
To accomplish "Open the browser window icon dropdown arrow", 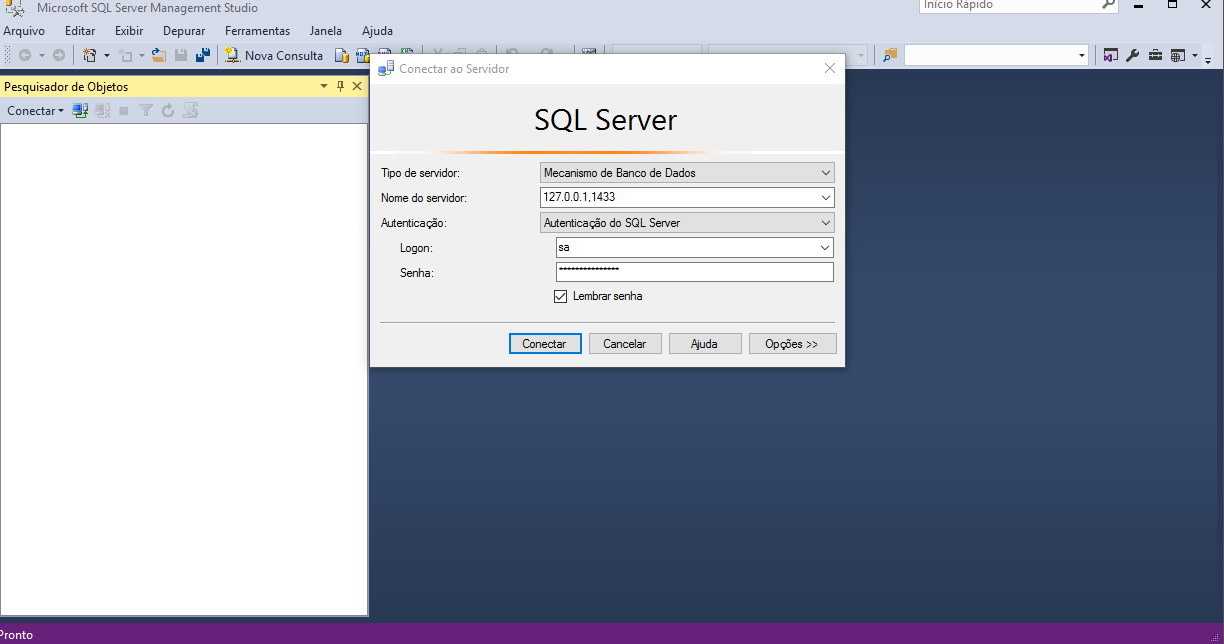I will coord(1194,56).
